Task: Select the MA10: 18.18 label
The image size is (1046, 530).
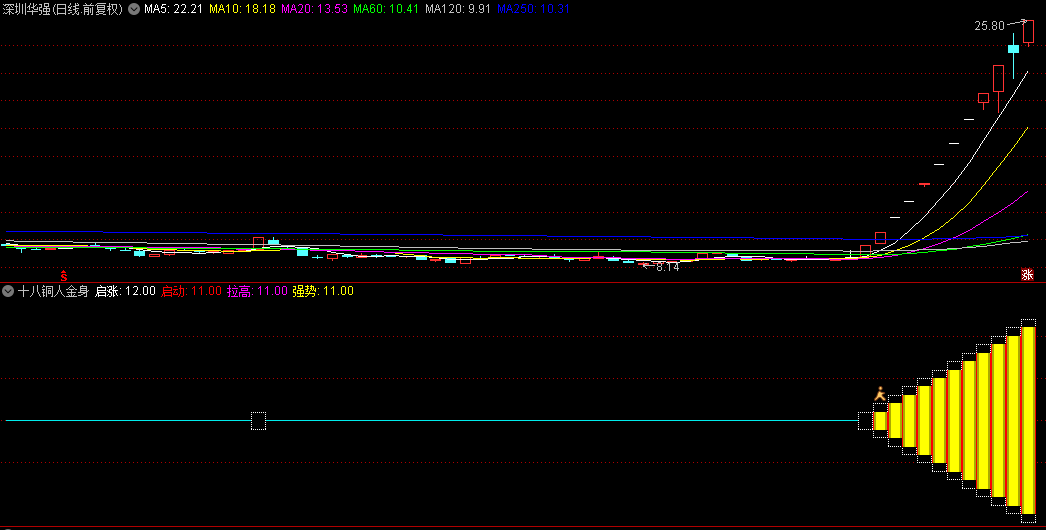Action: [242, 9]
